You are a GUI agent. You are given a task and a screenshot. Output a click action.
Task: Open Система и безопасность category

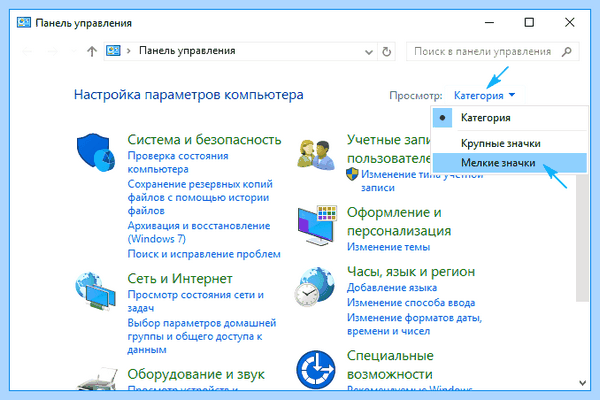pyautogui.click(x=204, y=140)
